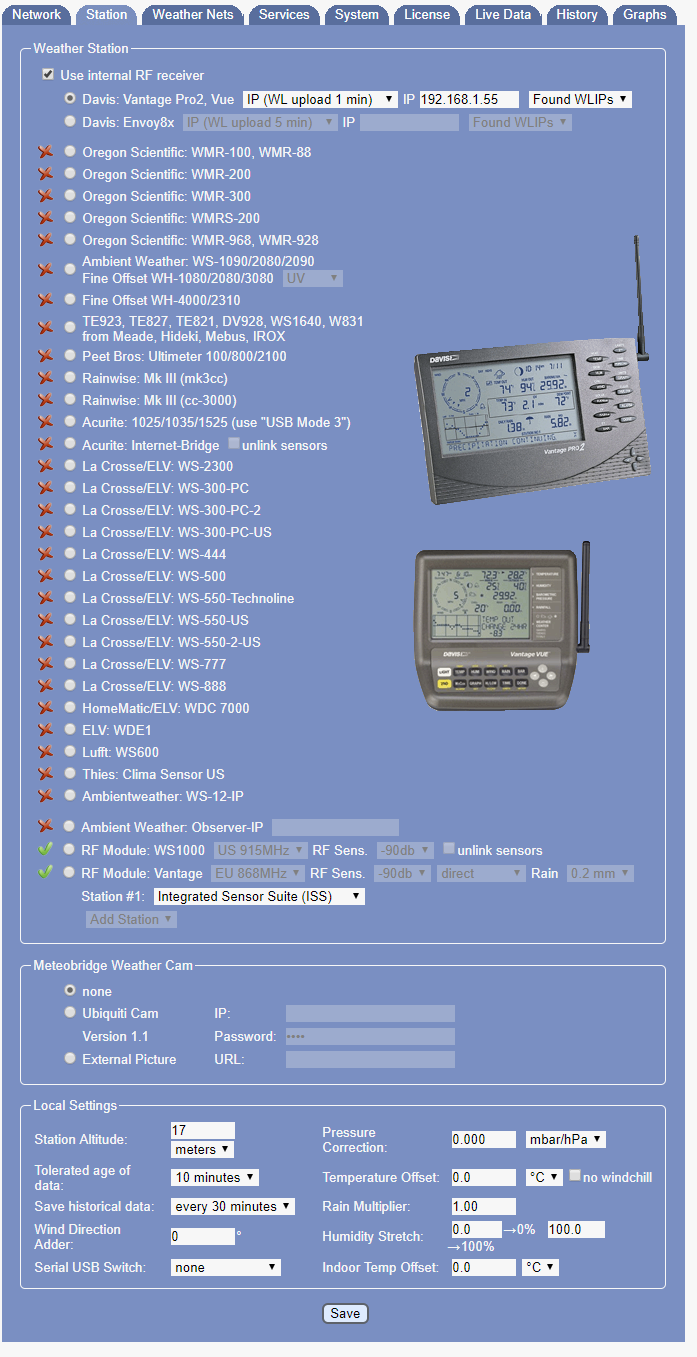Click red X icon beside Peet Bros Ultimeter
697x1357 pixels.
tap(45, 356)
